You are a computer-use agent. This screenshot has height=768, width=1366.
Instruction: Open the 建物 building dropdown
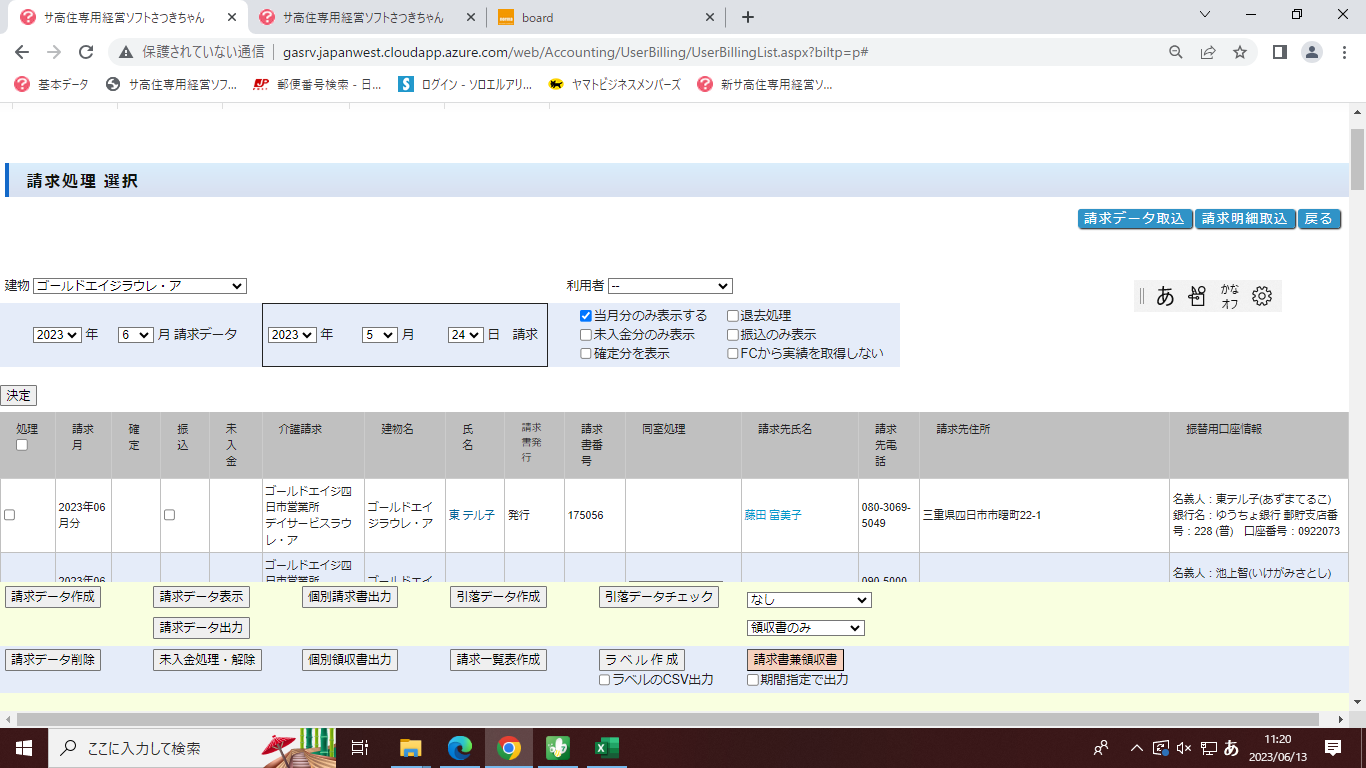139,286
